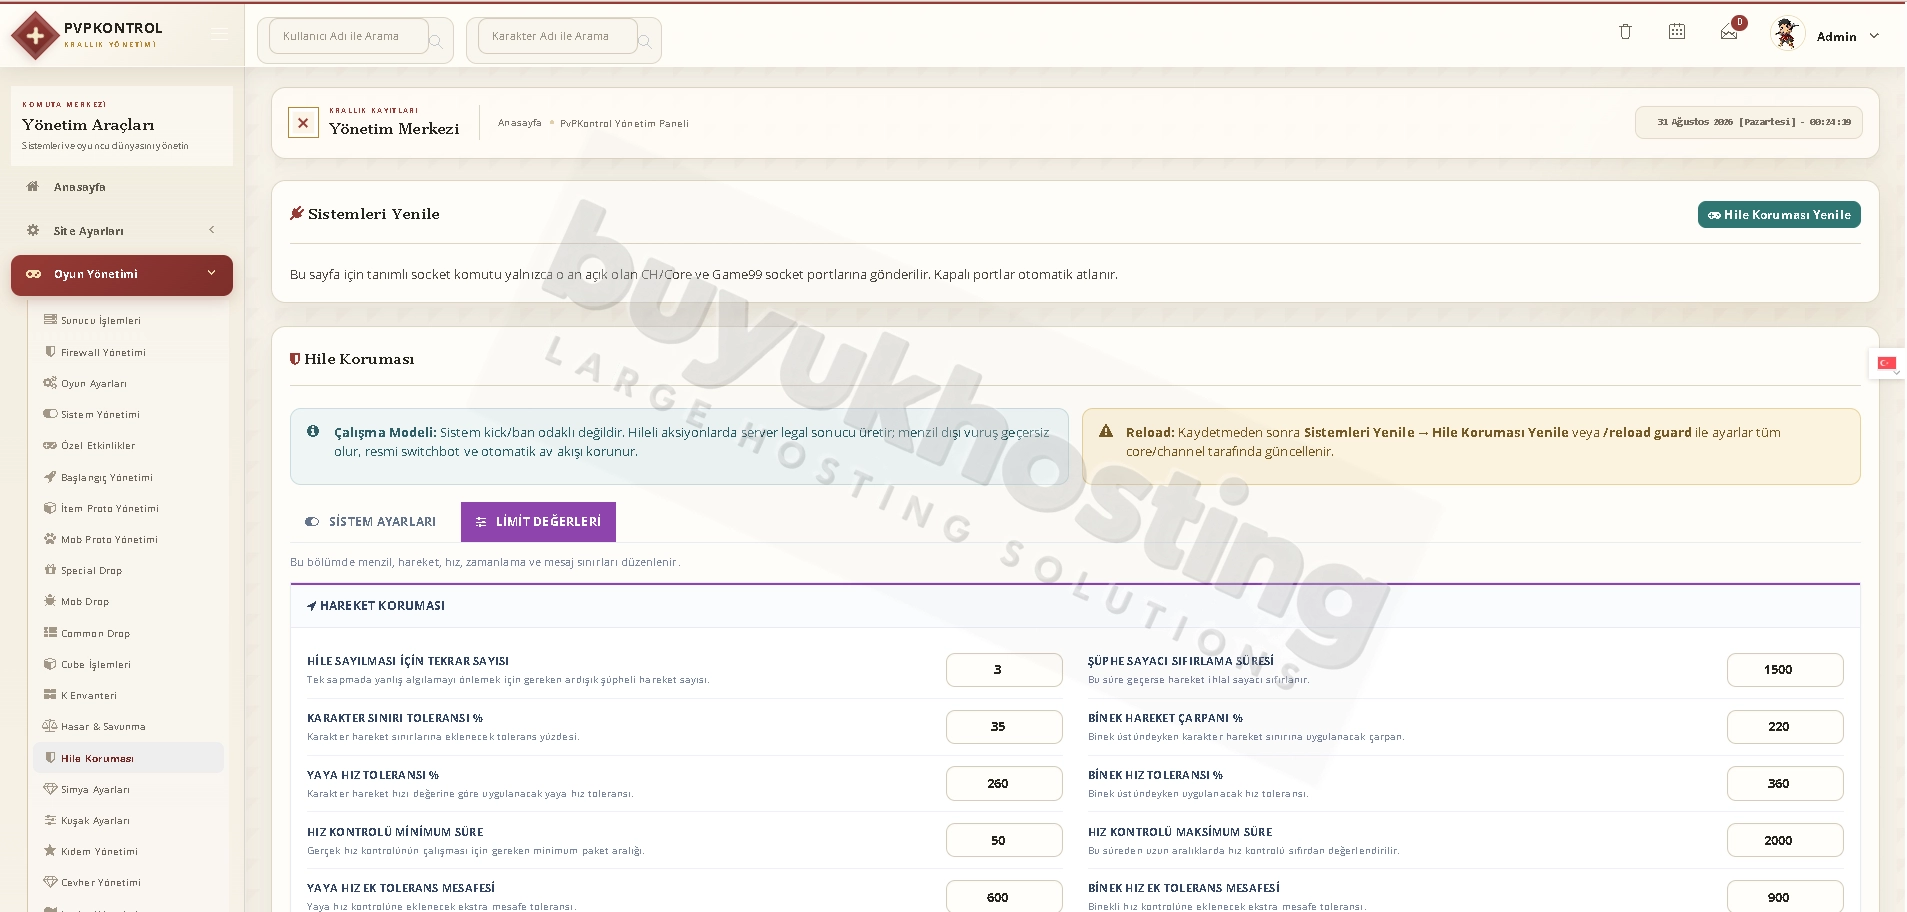Image resolution: width=1907 pixels, height=912 pixels.
Task: Edit Binek Hız Ek Tolerans Mesafesi value
Action: (x=1785, y=897)
